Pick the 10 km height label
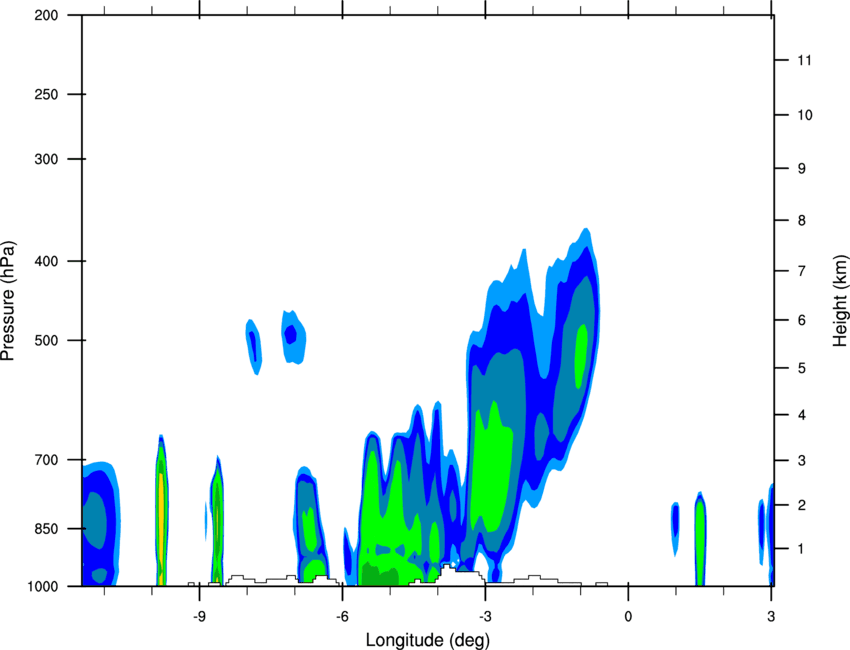The image size is (850, 650). pos(804,115)
